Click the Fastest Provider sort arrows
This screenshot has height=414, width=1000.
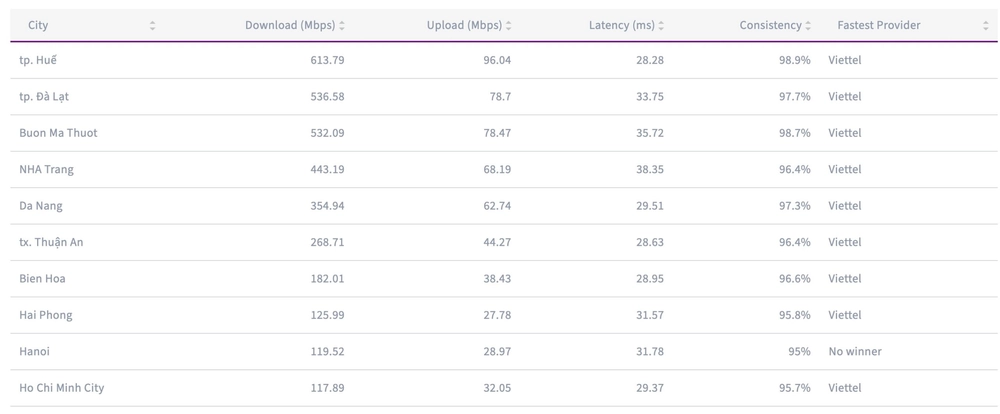point(986,26)
